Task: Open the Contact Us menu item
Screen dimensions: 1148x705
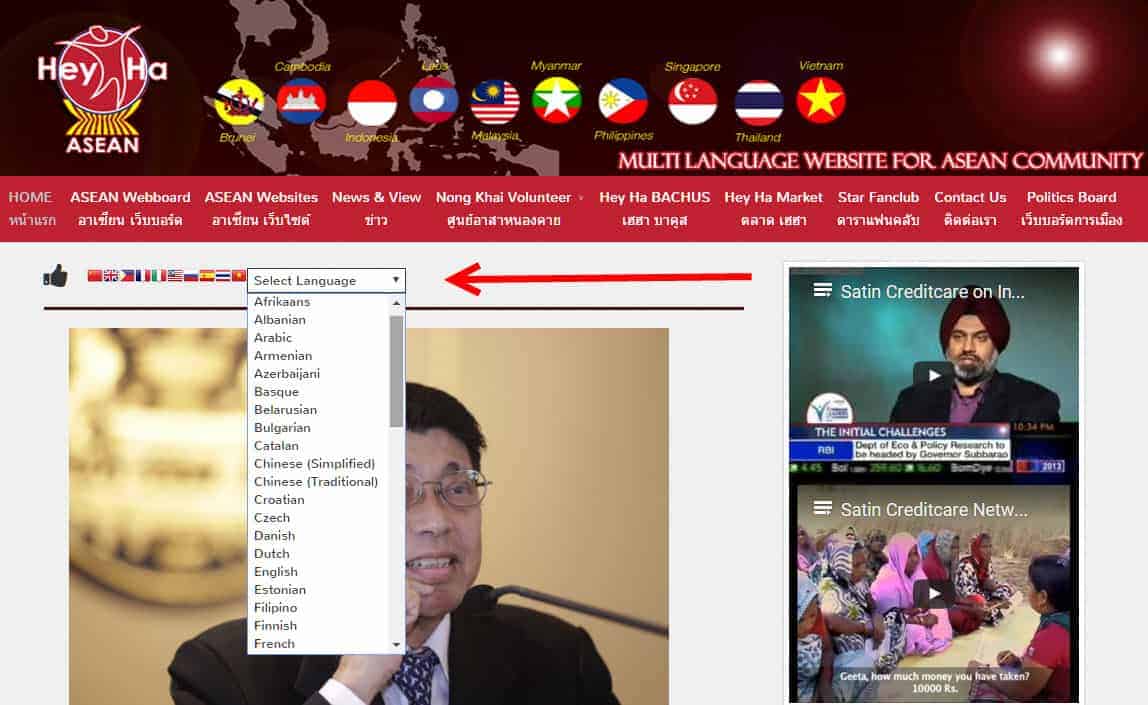Action: click(x=970, y=208)
